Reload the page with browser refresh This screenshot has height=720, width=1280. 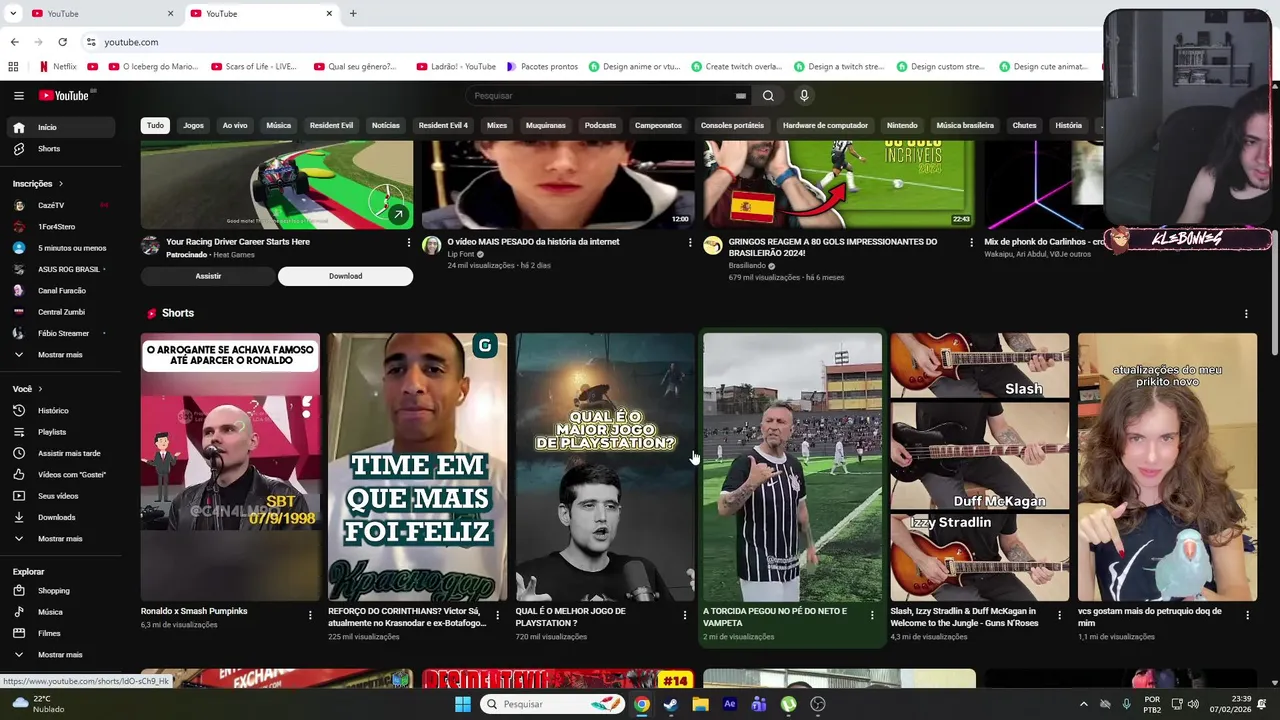62,42
